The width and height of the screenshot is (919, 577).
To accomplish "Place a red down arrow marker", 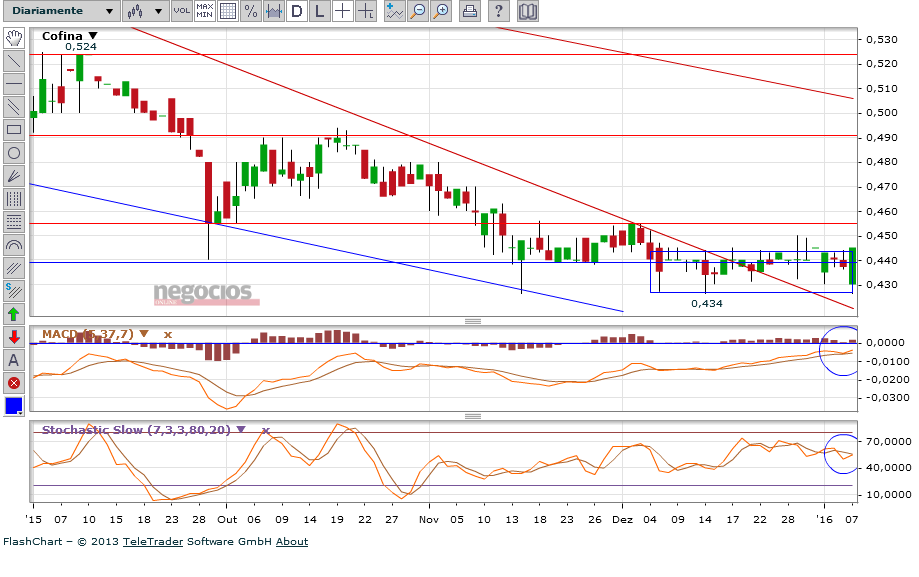I will [14, 337].
